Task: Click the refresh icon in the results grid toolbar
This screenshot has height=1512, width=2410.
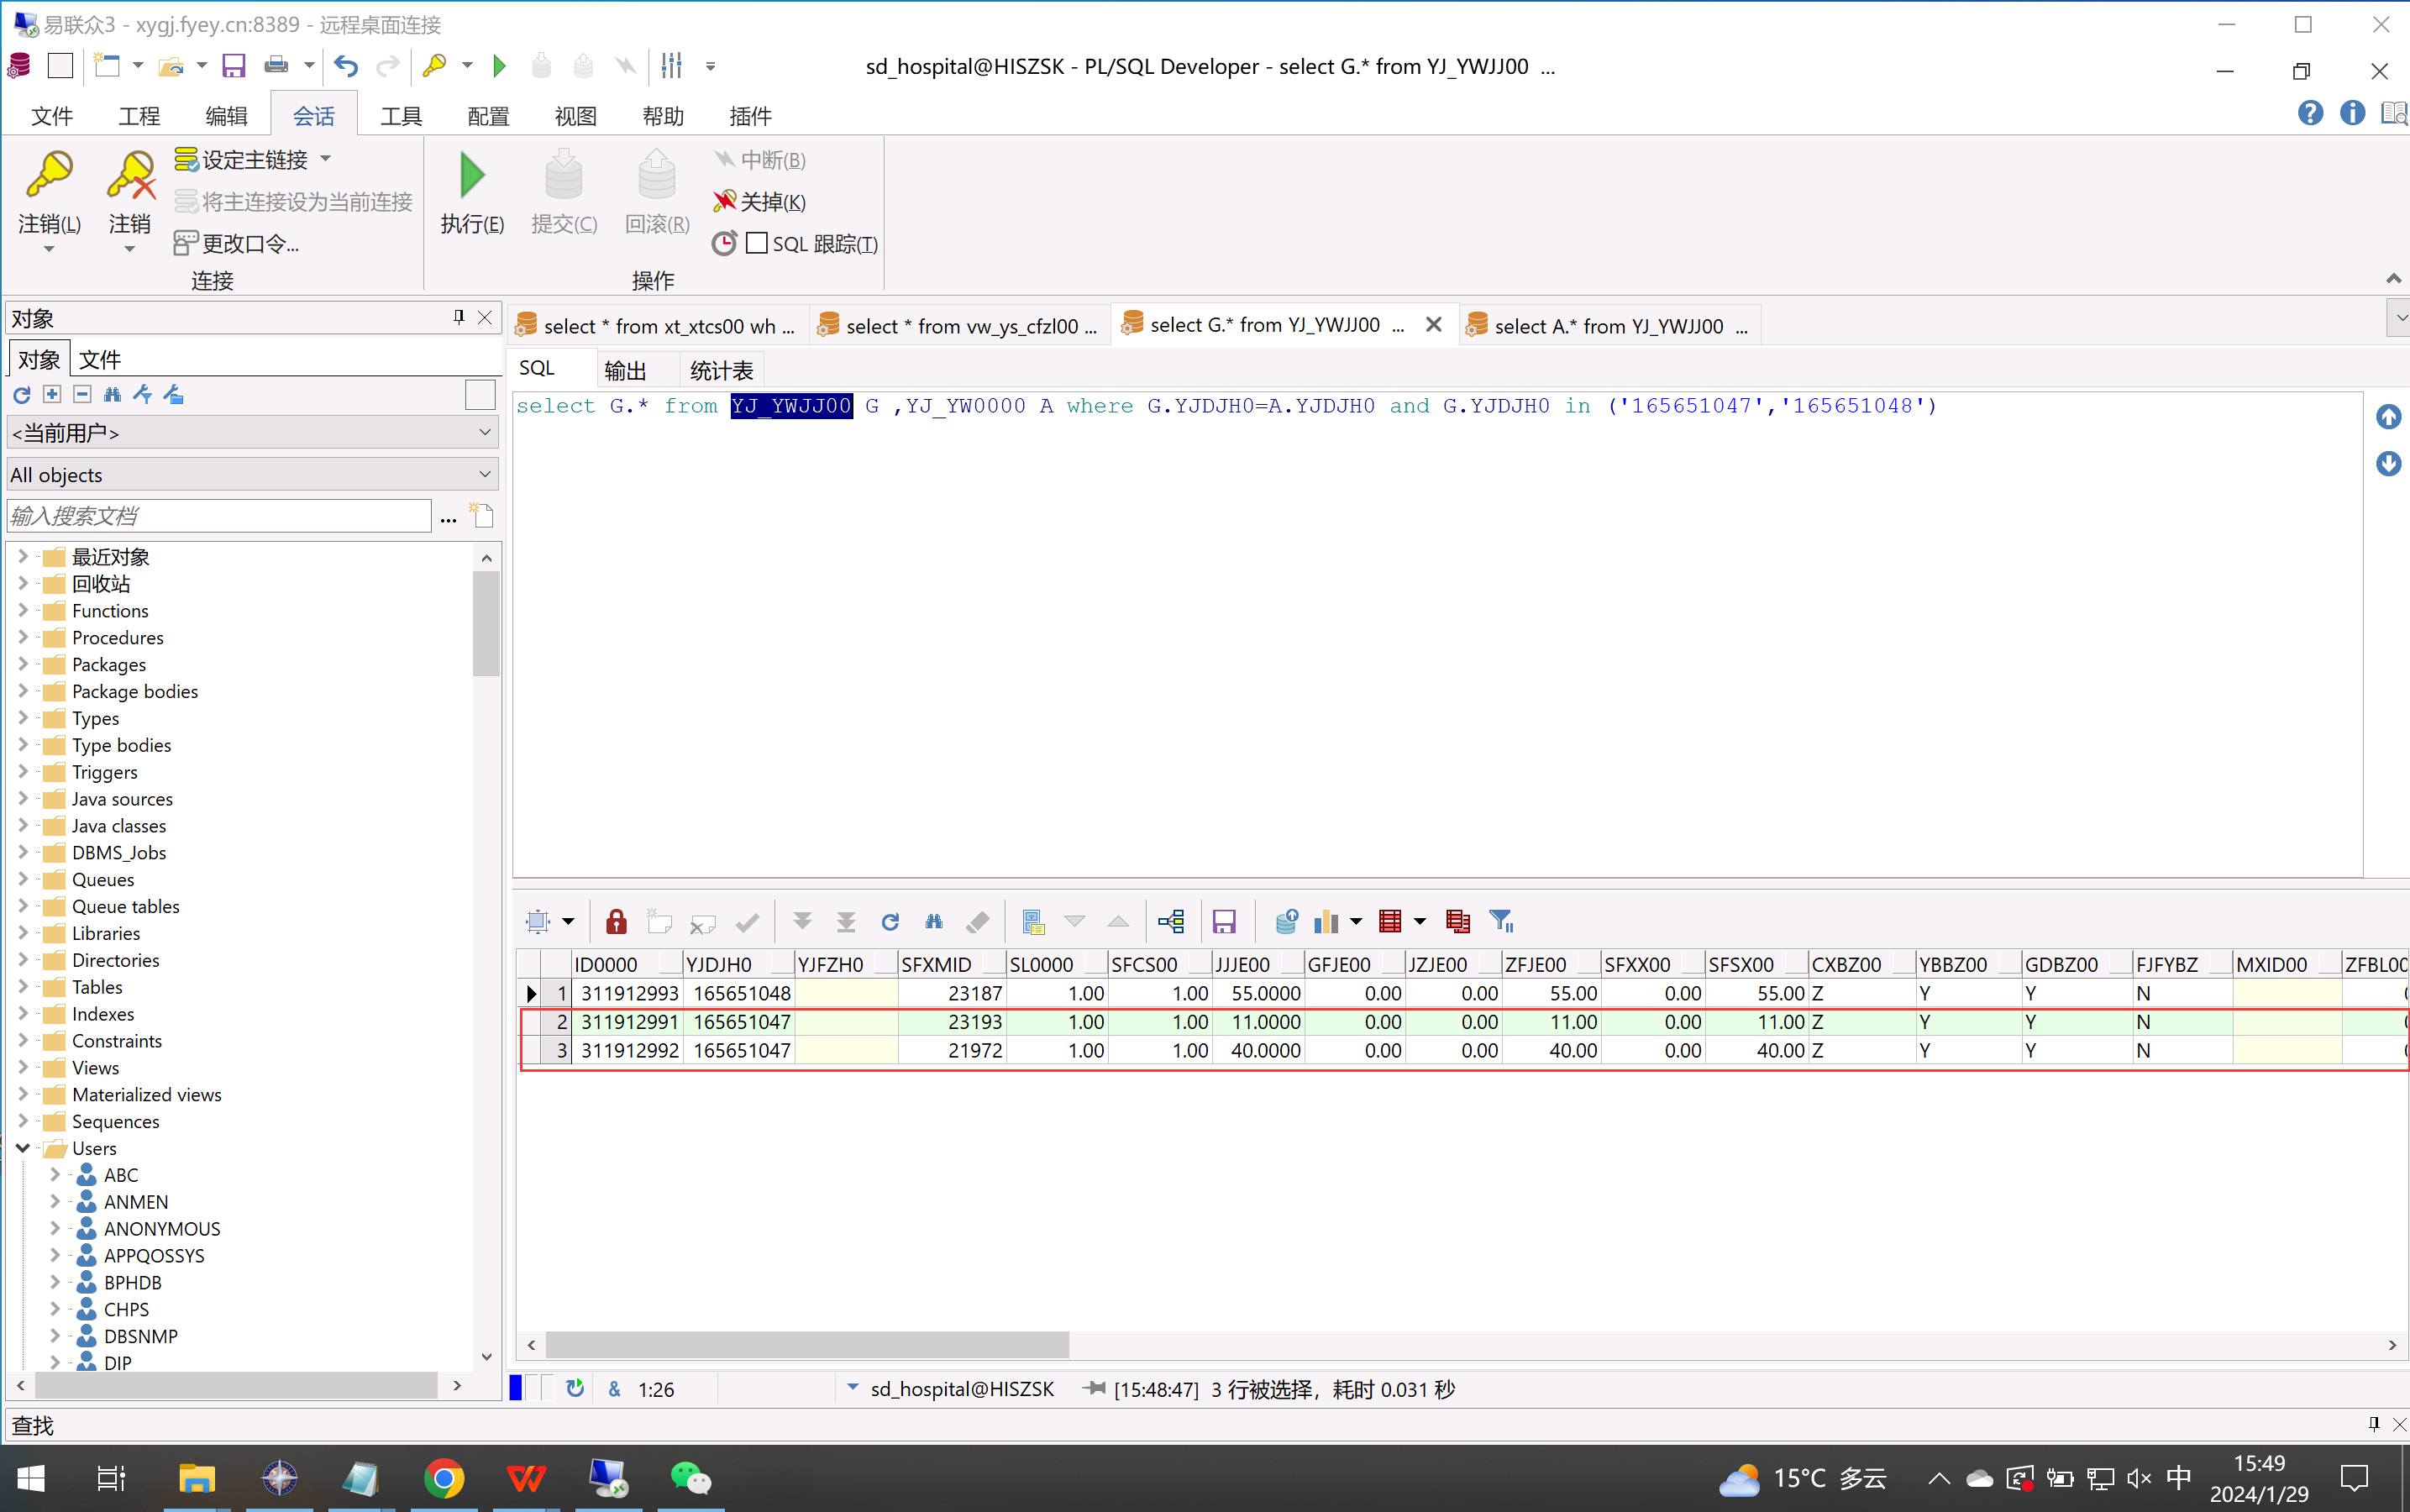Action: coord(890,921)
